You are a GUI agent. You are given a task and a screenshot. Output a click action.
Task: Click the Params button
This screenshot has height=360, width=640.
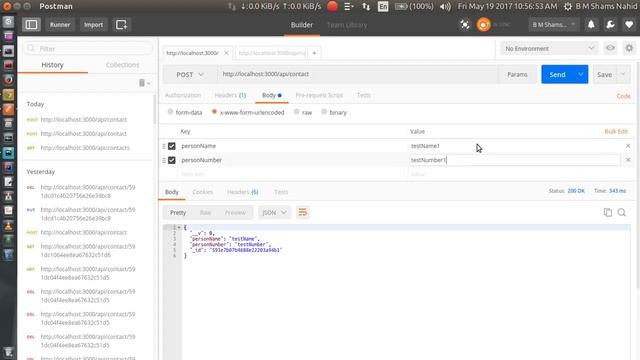pyautogui.click(x=517, y=74)
